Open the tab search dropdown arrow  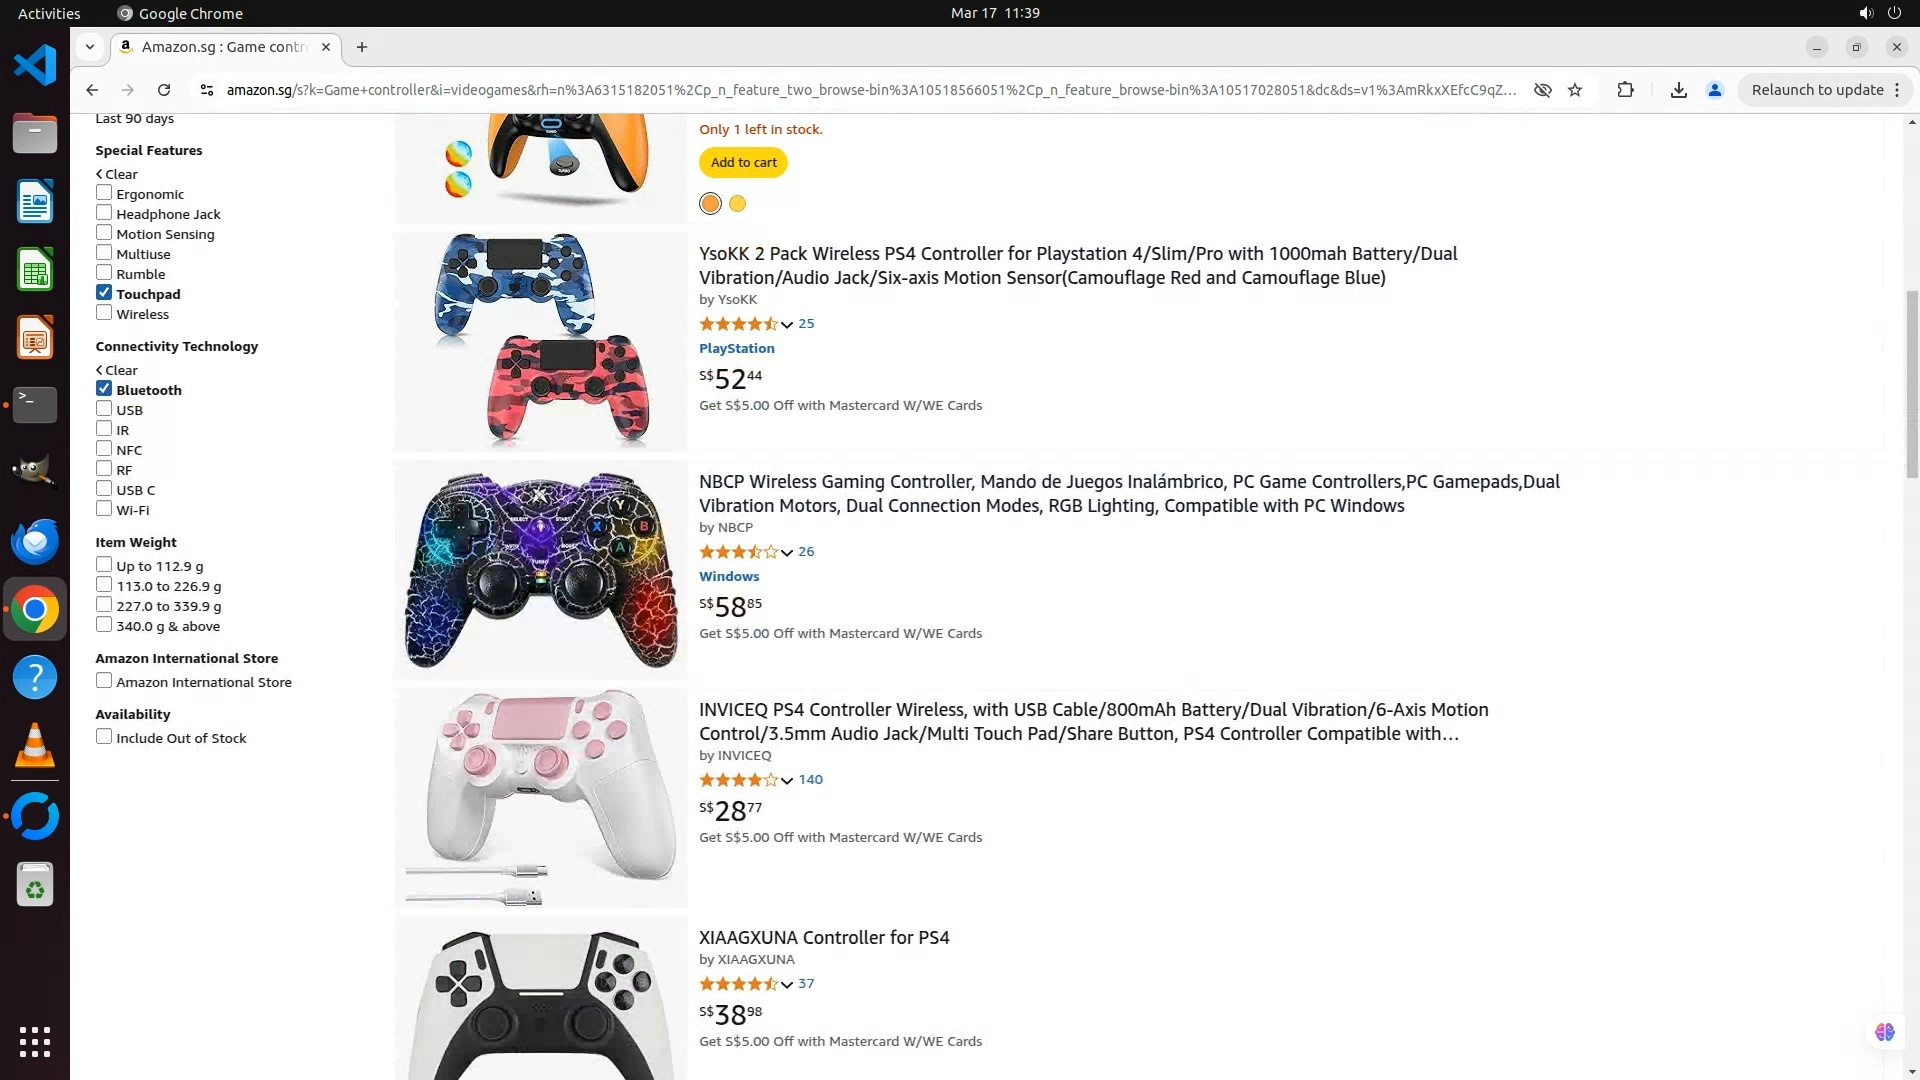coord(90,47)
